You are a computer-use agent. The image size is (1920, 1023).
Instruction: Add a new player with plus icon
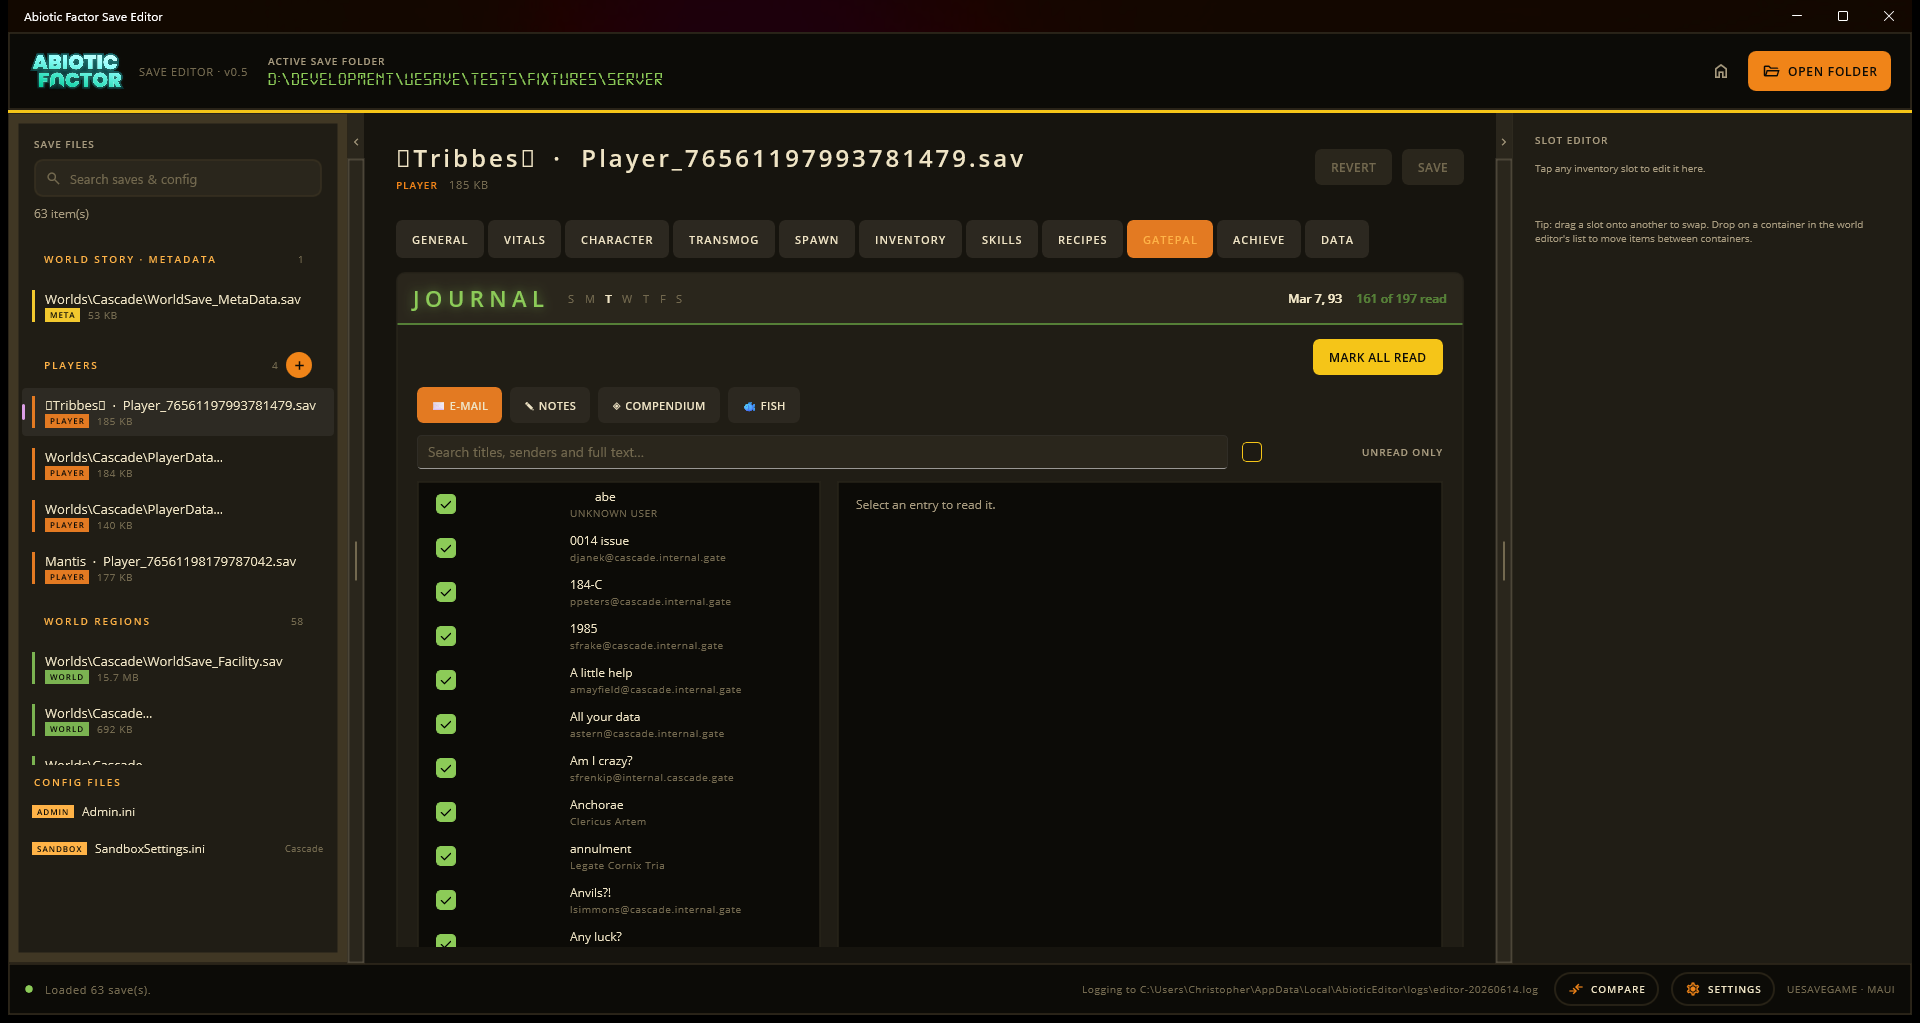pos(299,365)
